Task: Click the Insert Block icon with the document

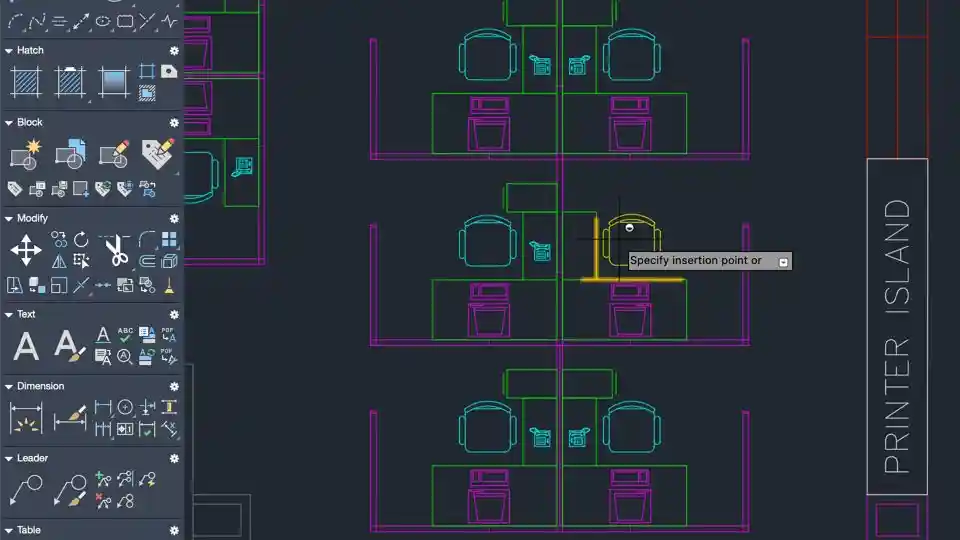Action: click(x=70, y=154)
